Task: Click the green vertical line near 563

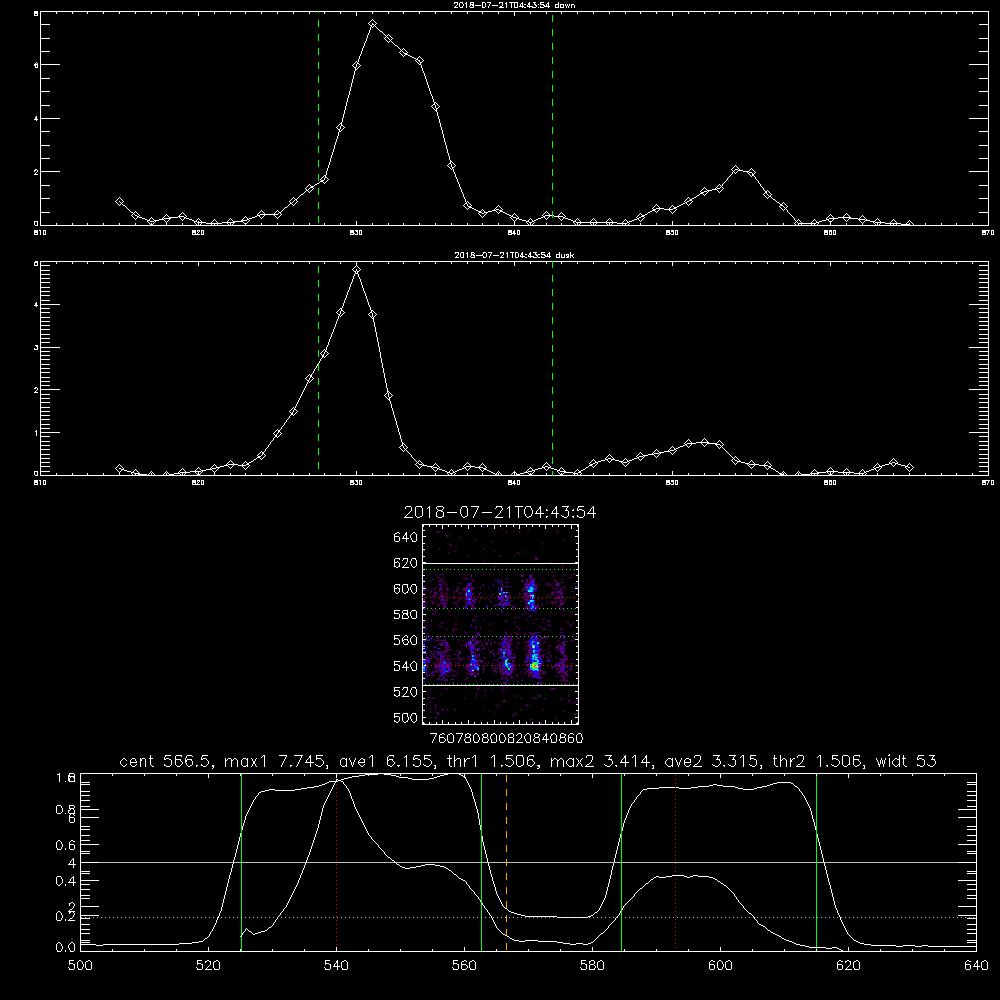Action: click(482, 862)
